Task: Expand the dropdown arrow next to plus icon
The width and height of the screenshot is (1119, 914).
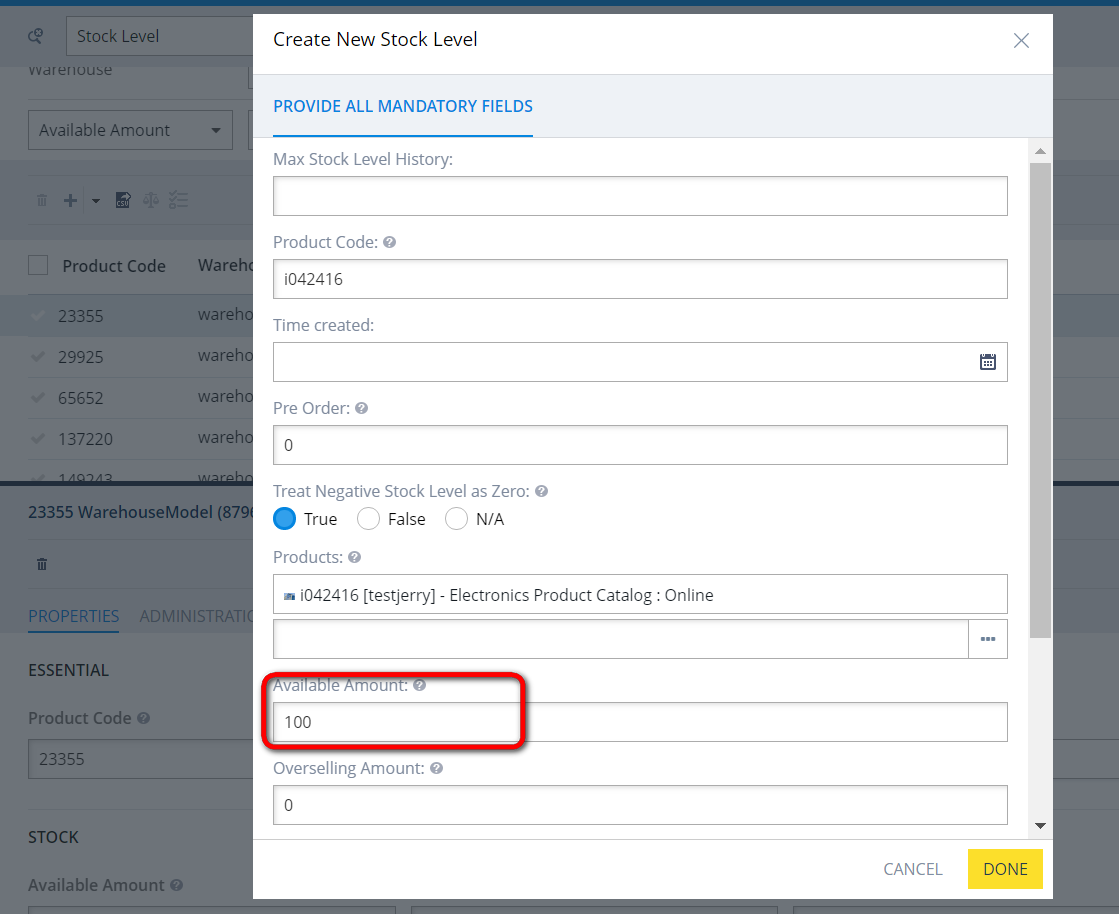Action: [x=96, y=200]
